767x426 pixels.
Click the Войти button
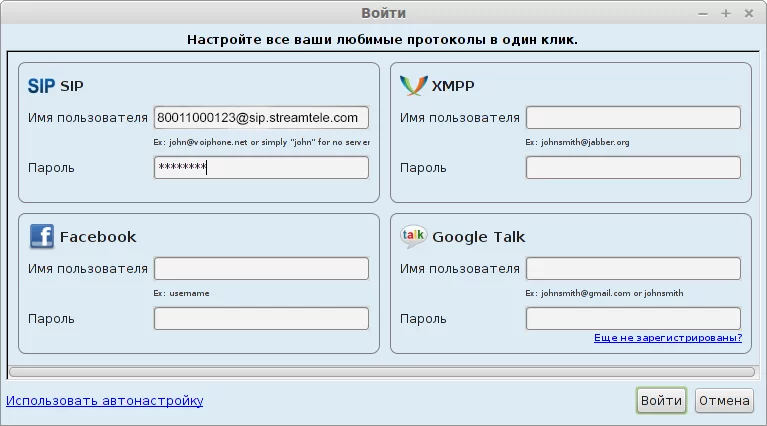click(x=661, y=401)
